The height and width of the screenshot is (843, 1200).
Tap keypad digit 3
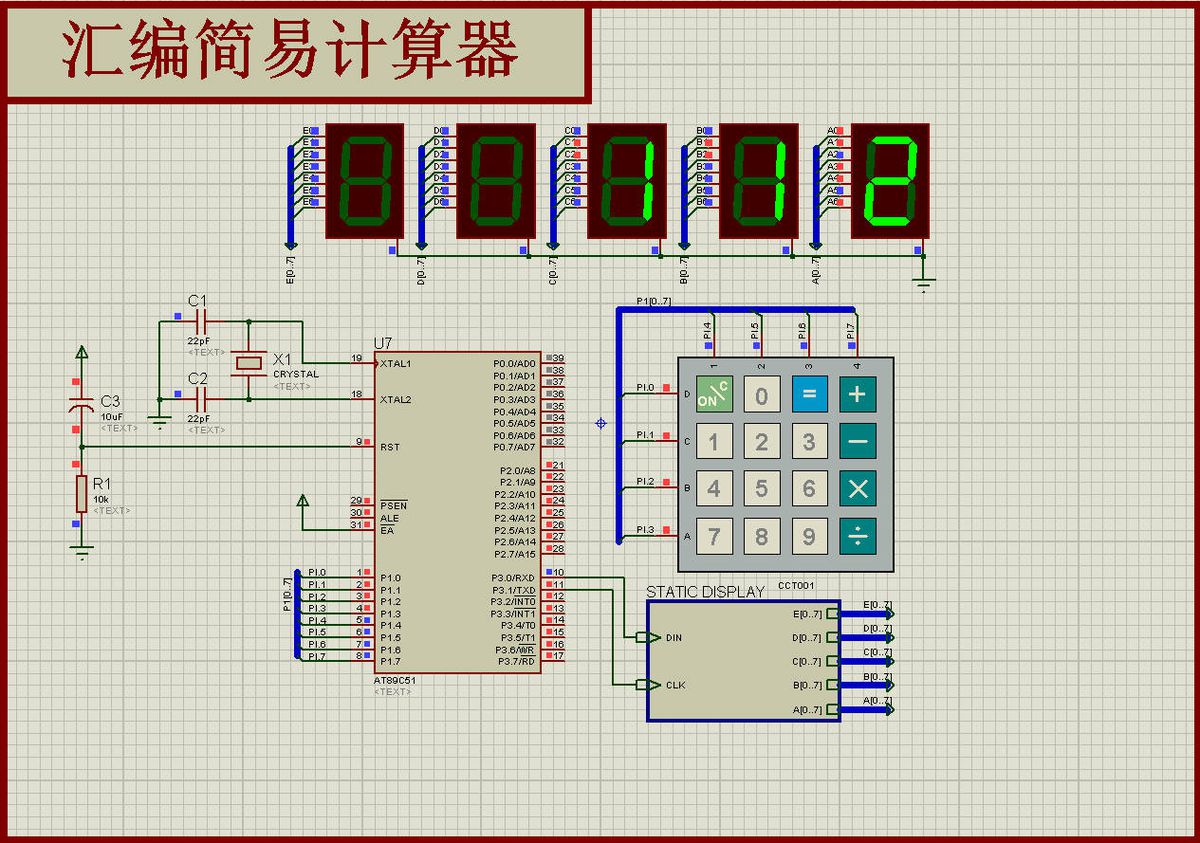coord(809,441)
